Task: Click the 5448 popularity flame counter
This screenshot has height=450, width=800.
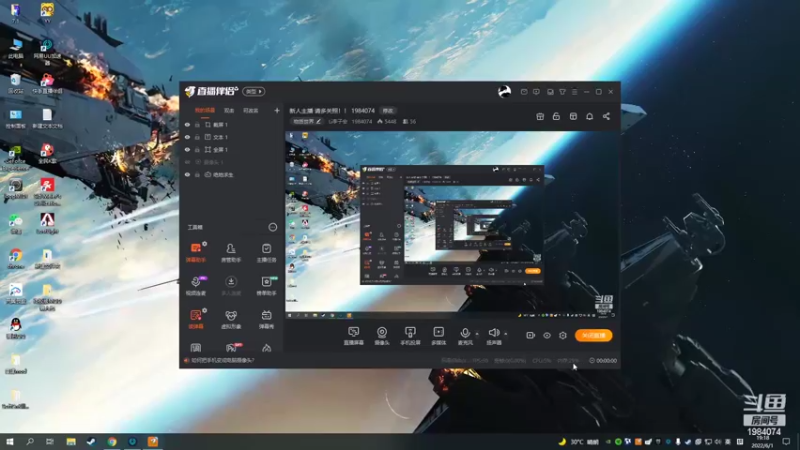Action: click(x=387, y=121)
